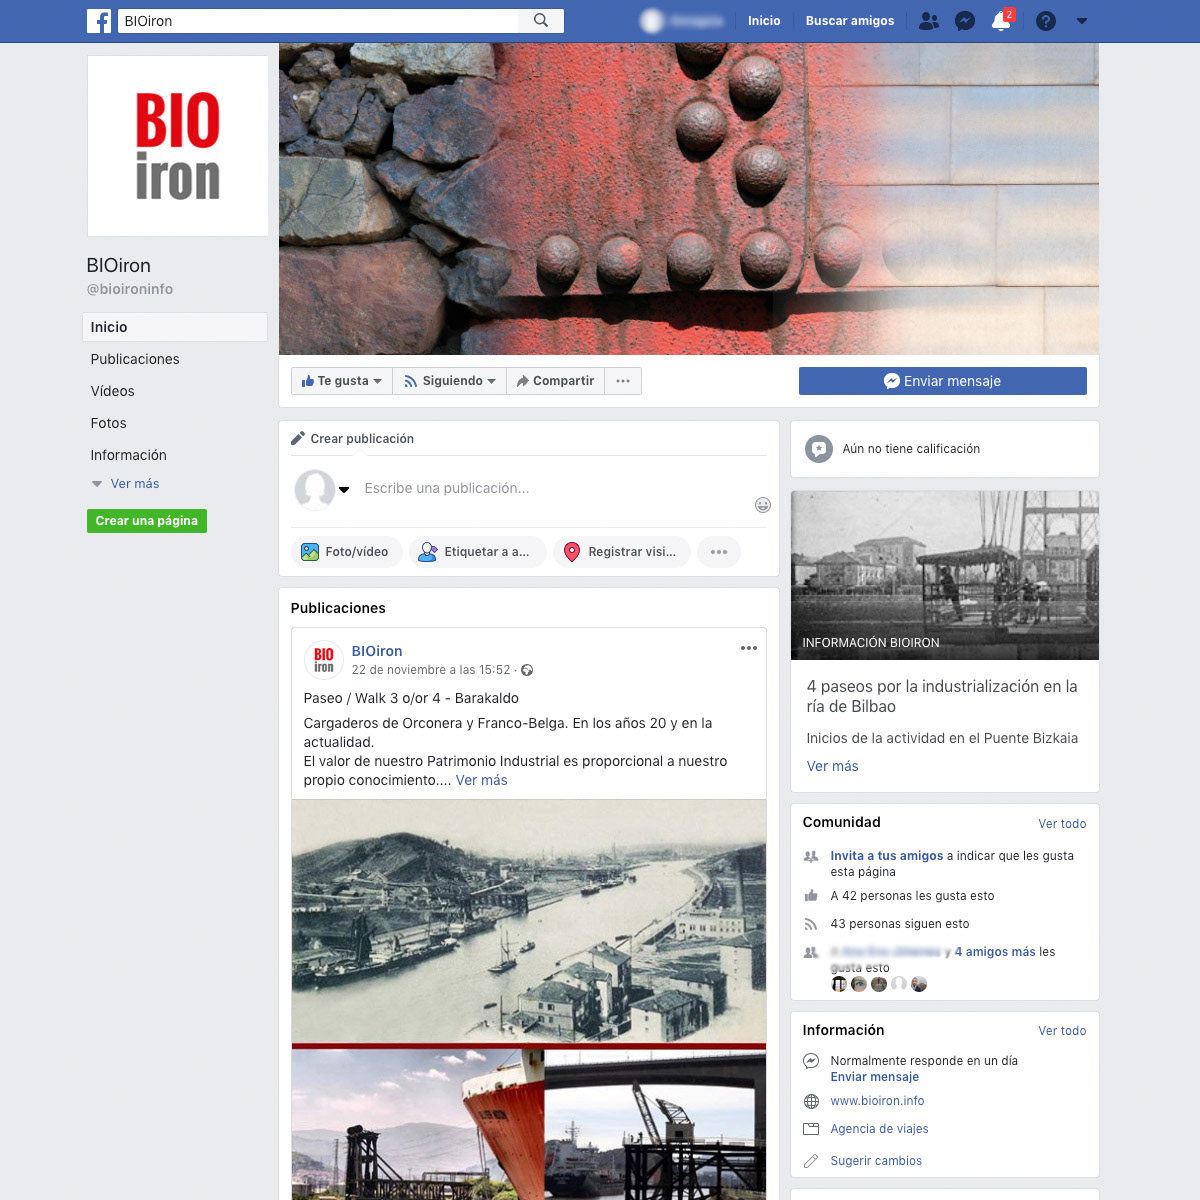Image resolution: width=1200 pixels, height=1200 pixels.
Task: Click 4 amigos más link
Action: pyautogui.click(x=995, y=952)
